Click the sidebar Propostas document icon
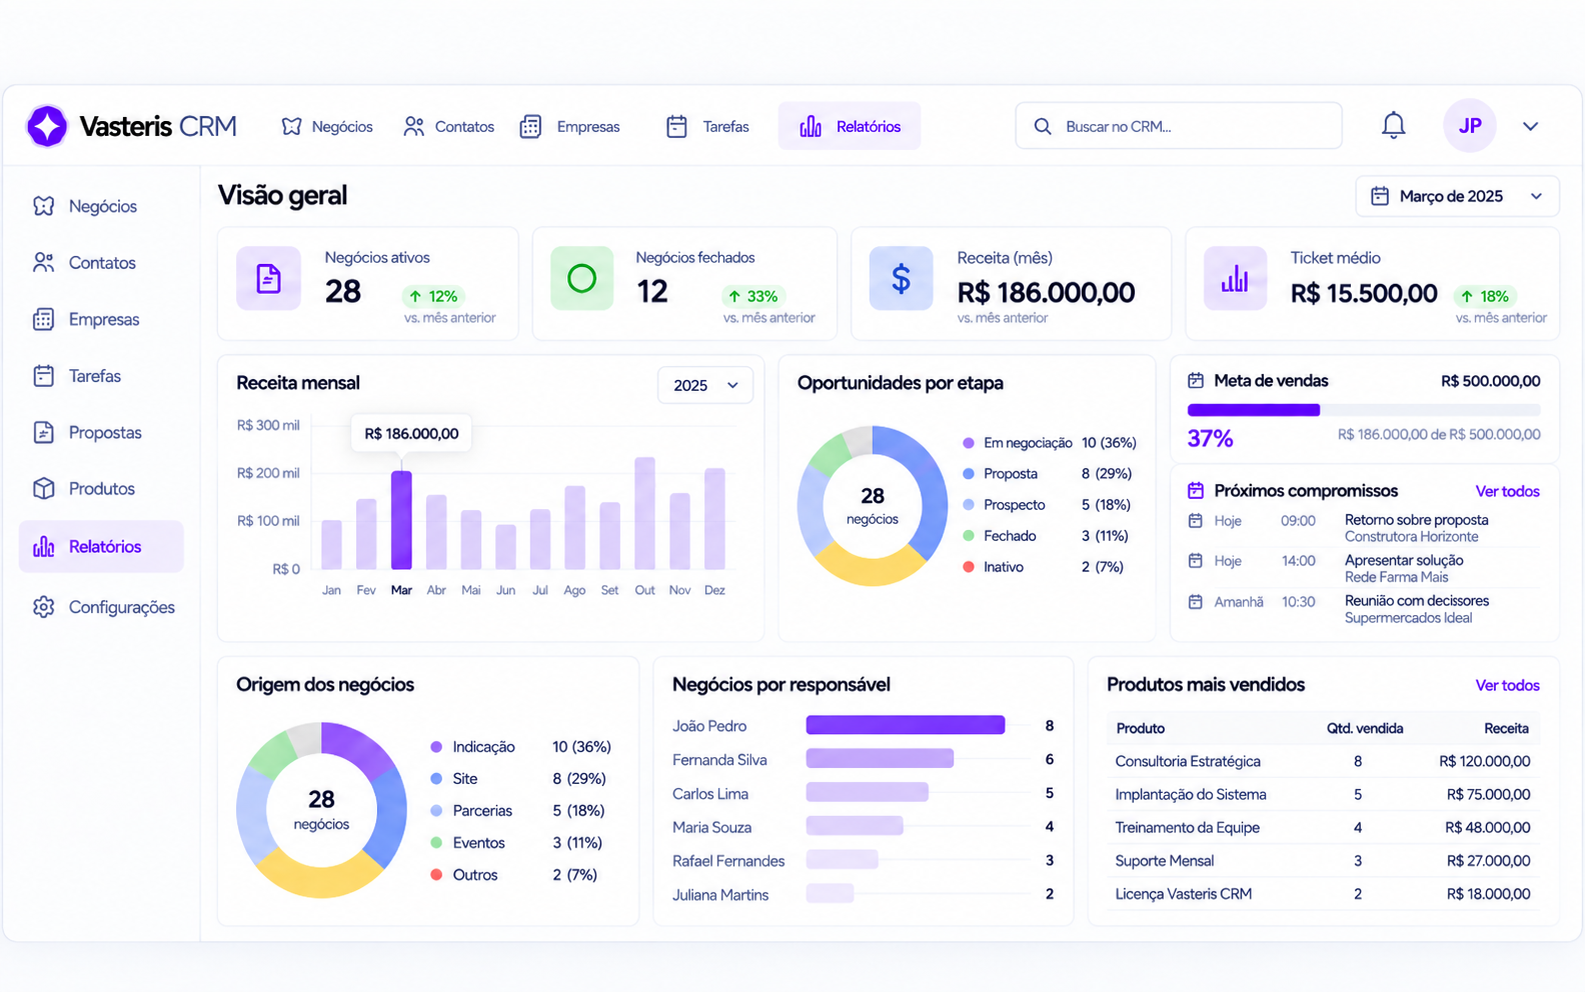 pos(43,432)
